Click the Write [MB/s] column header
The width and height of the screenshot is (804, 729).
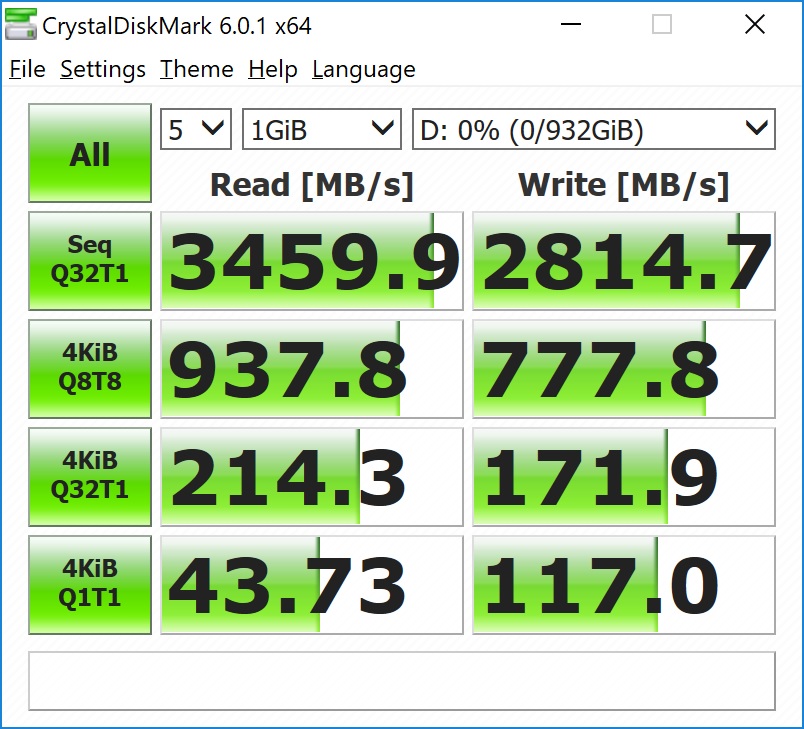click(x=624, y=185)
